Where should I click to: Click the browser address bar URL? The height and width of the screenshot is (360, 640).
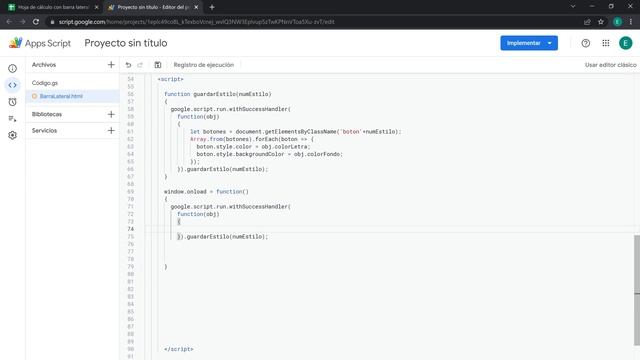196,22
